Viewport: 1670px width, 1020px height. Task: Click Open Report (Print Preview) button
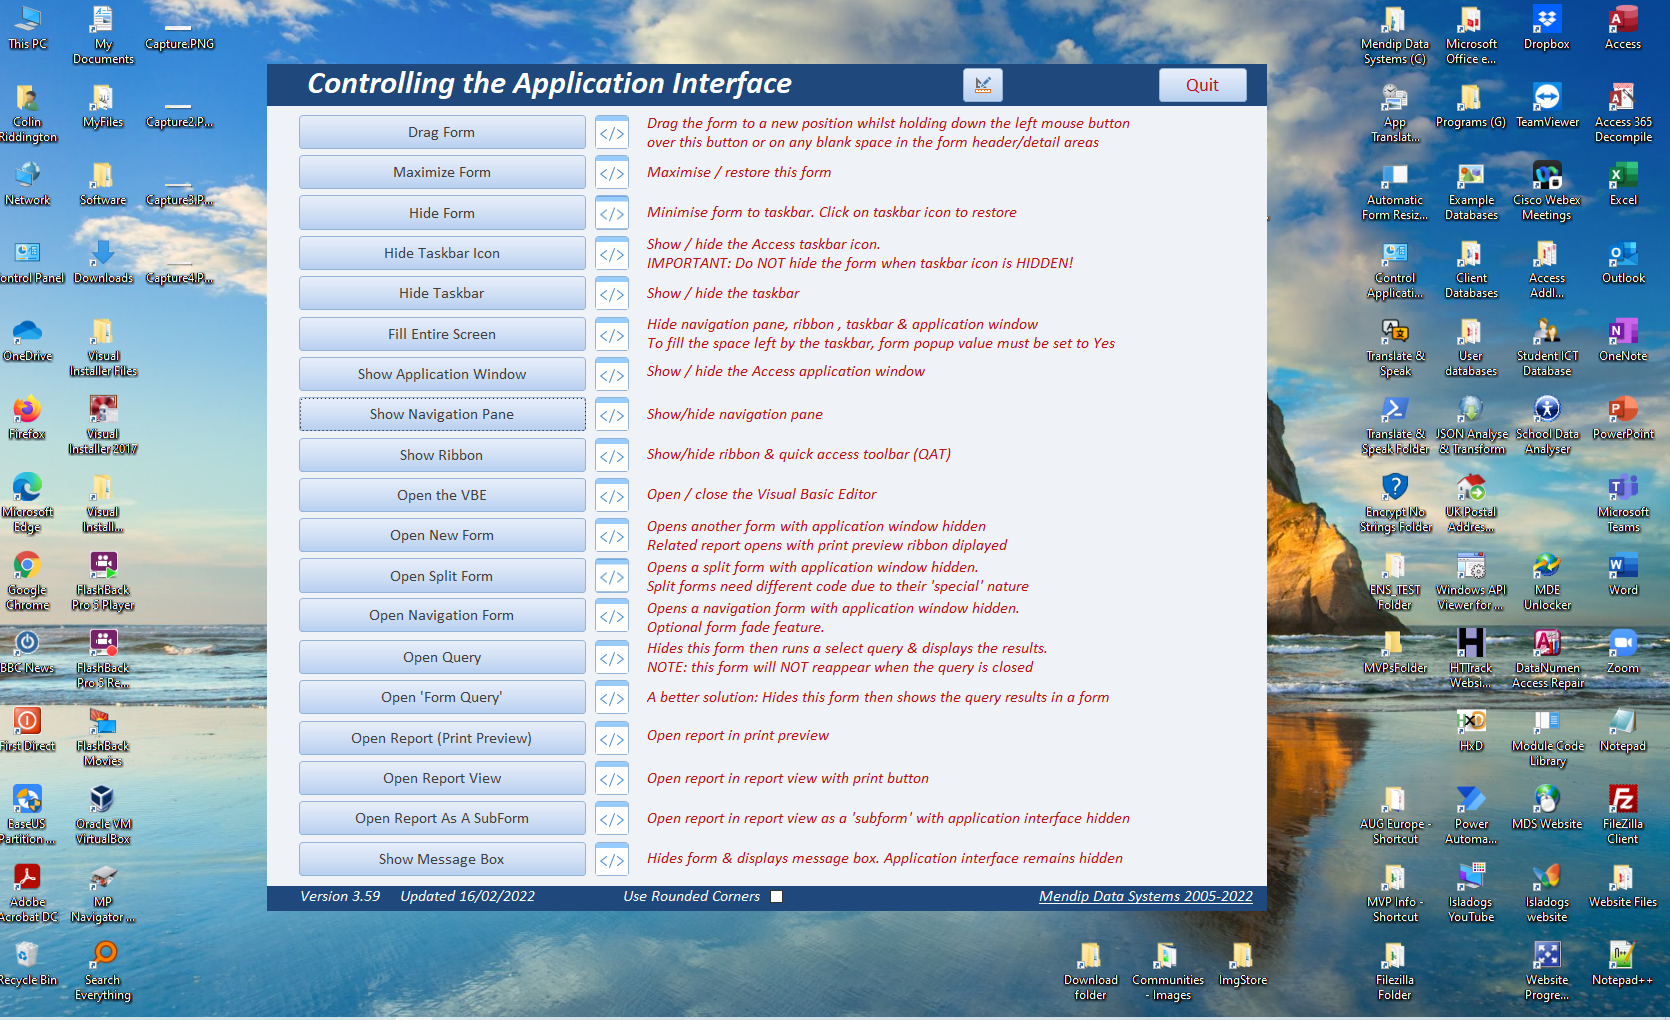[x=442, y=738]
